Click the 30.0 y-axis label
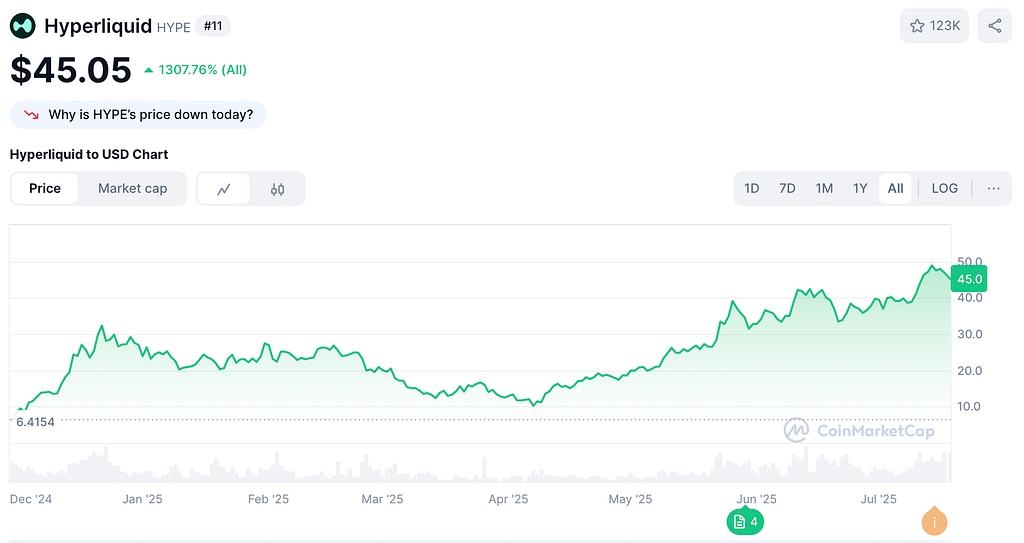The image size is (1024, 543). click(x=970, y=335)
